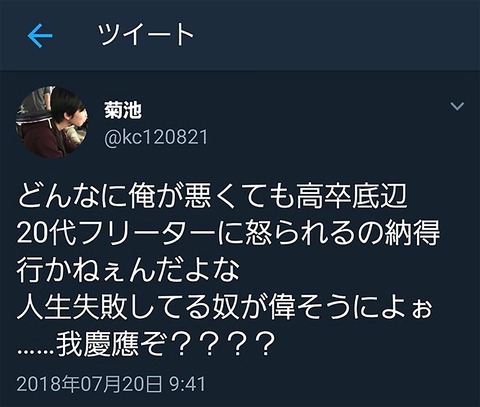Select the word 我慶應ぞ in the tweet

111,344
